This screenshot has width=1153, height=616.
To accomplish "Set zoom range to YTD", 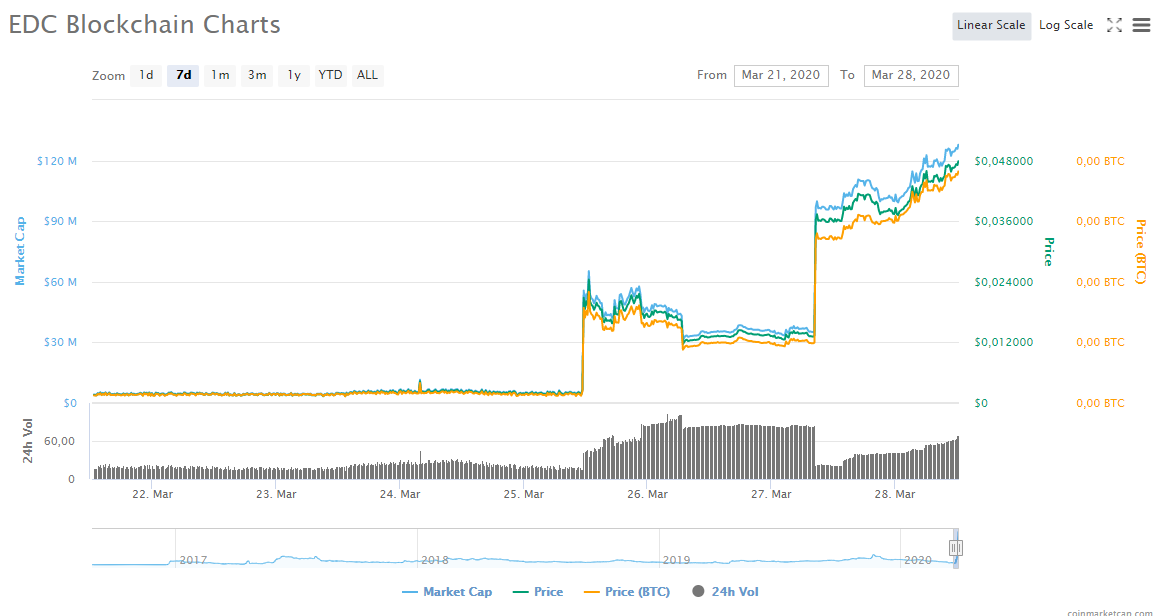I will click(x=330, y=75).
